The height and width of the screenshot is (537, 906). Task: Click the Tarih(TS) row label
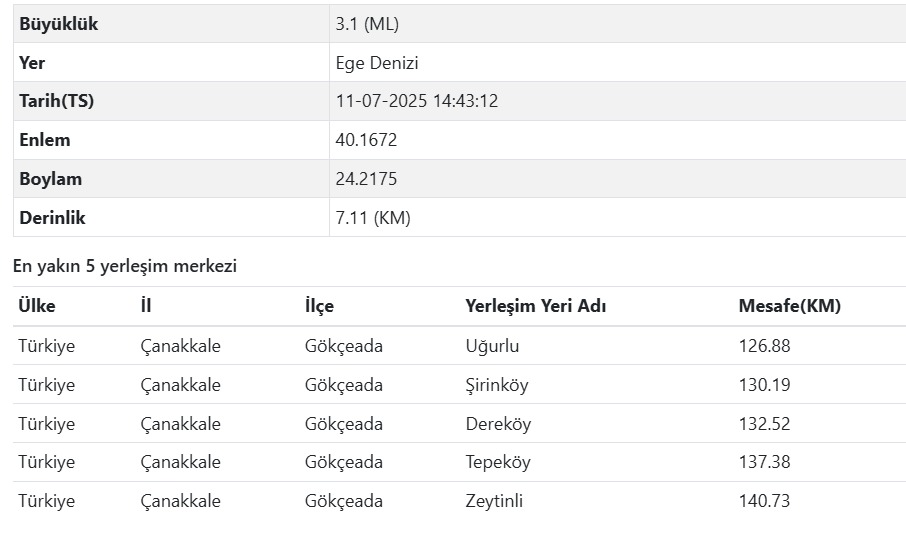(x=57, y=101)
